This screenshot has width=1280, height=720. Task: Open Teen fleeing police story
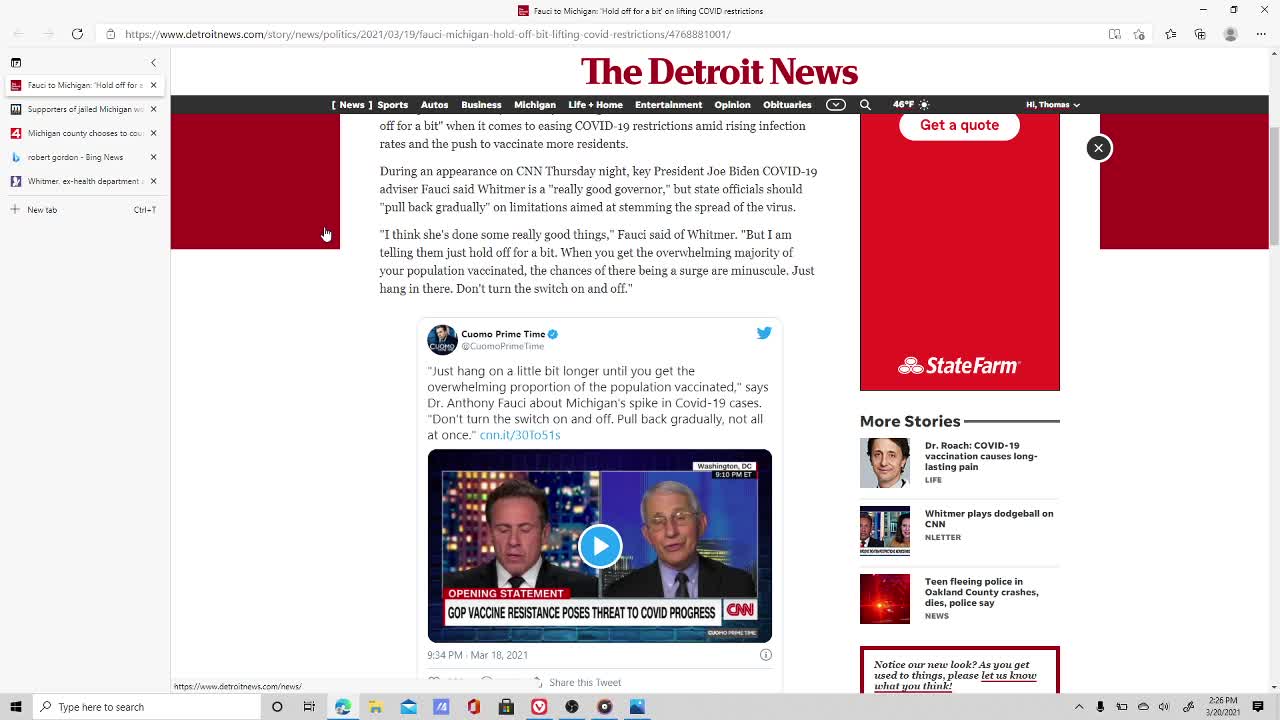coord(981,592)
